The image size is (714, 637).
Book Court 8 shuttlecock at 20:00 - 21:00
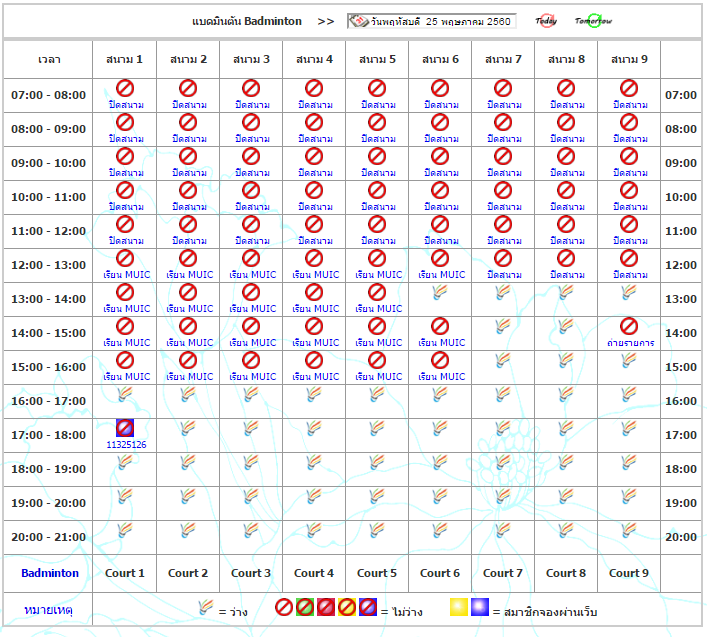click(566, 530)
